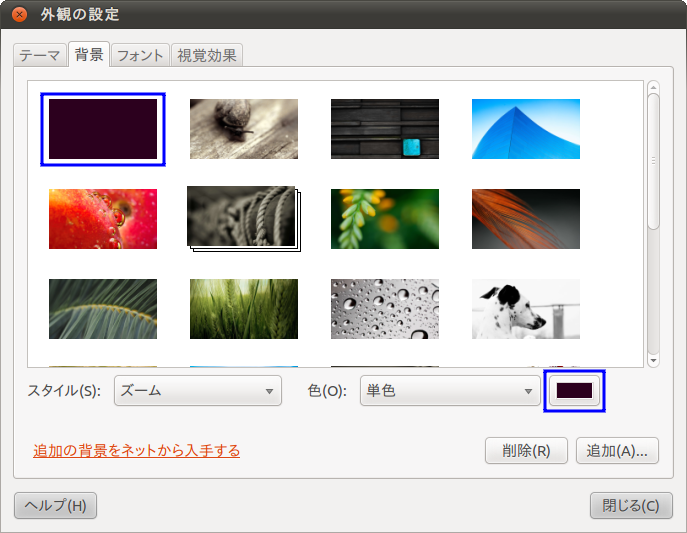Switch to the フォント tab

point(140,55)
